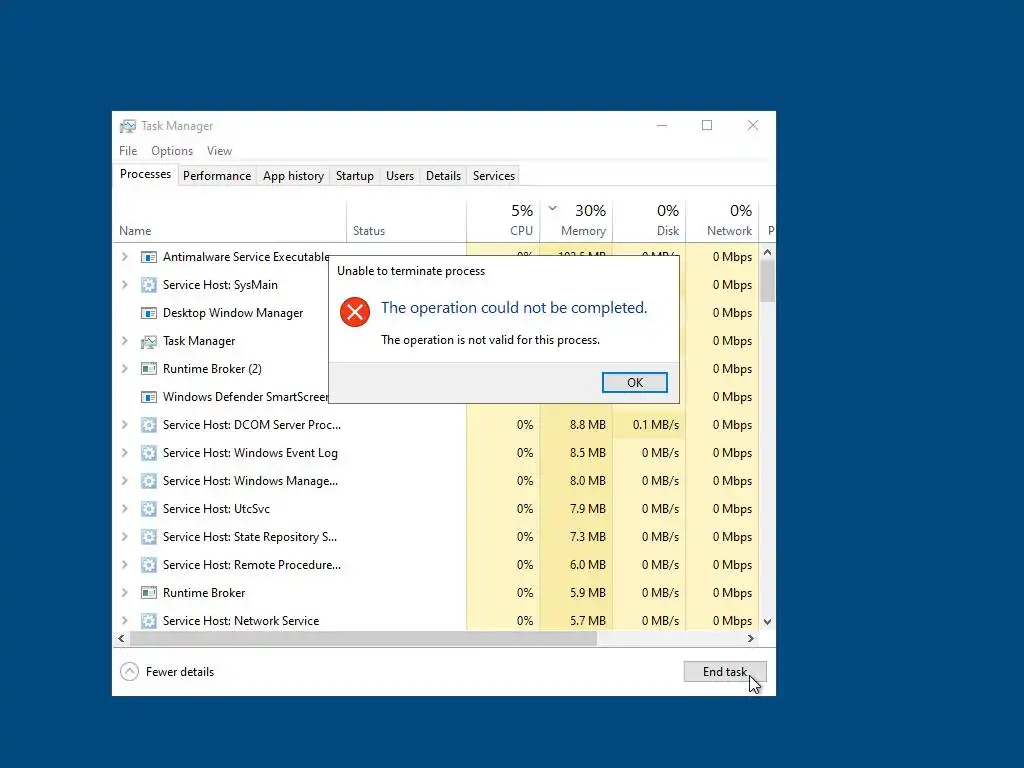The image size is (1024, 768).
Task: Click the horizontal scrollbar thumb
Action: [x=363, y=639]
